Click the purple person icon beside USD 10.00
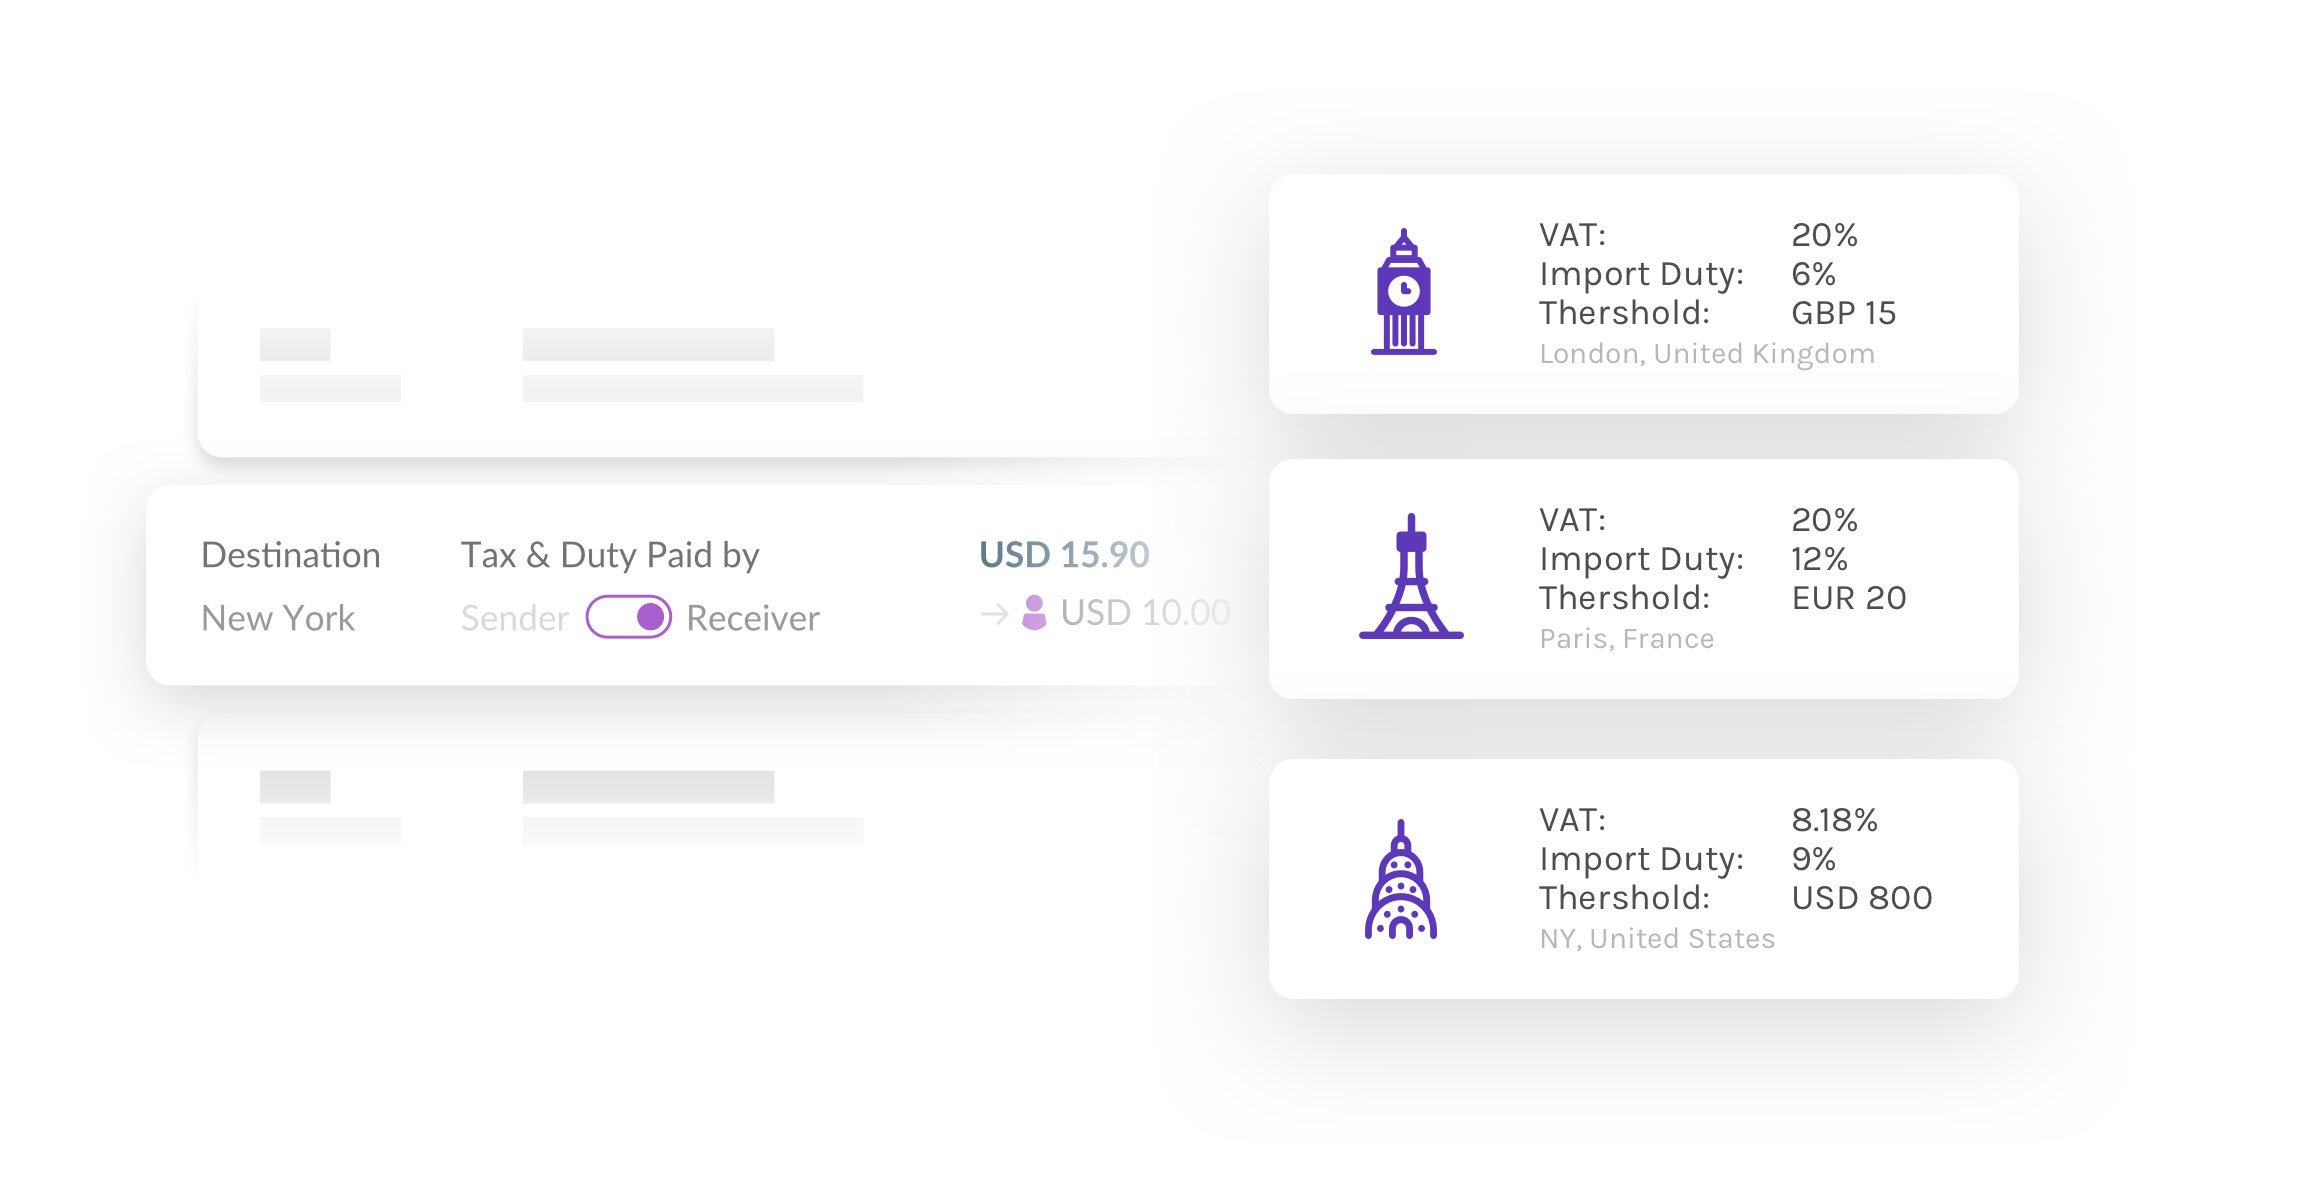This screenshot has height=1197, width=2304. click(1034, 612)
